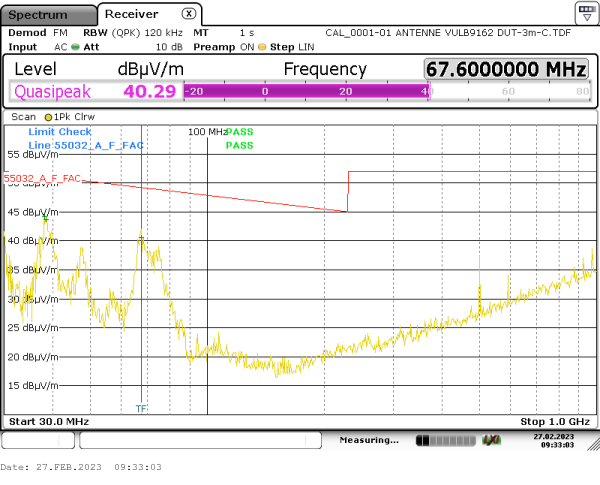Click the Line 55032_A_F_FAC label

(86, 145)
